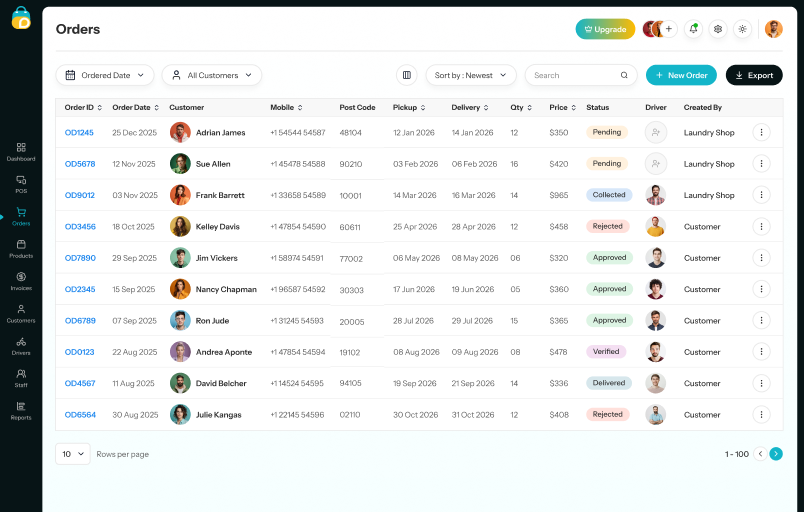Open the more options menu for order OD0123
Image resolution: width=804 pixels, height=512 pixels.
click(x=761, y=352)
